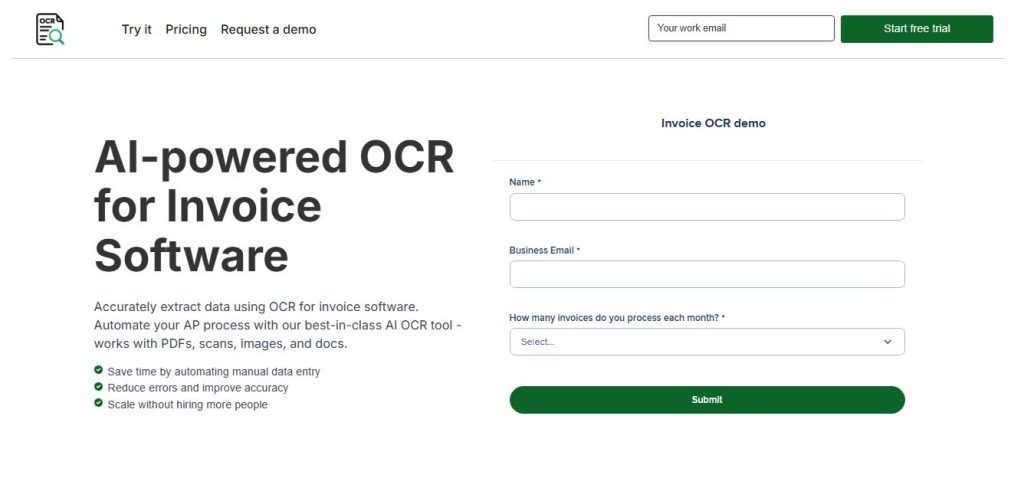Image resolution: width=1024 pixels, height=488 pixels.
Task: Submit the Invoice OCR demo form
Action: (706, 400)
